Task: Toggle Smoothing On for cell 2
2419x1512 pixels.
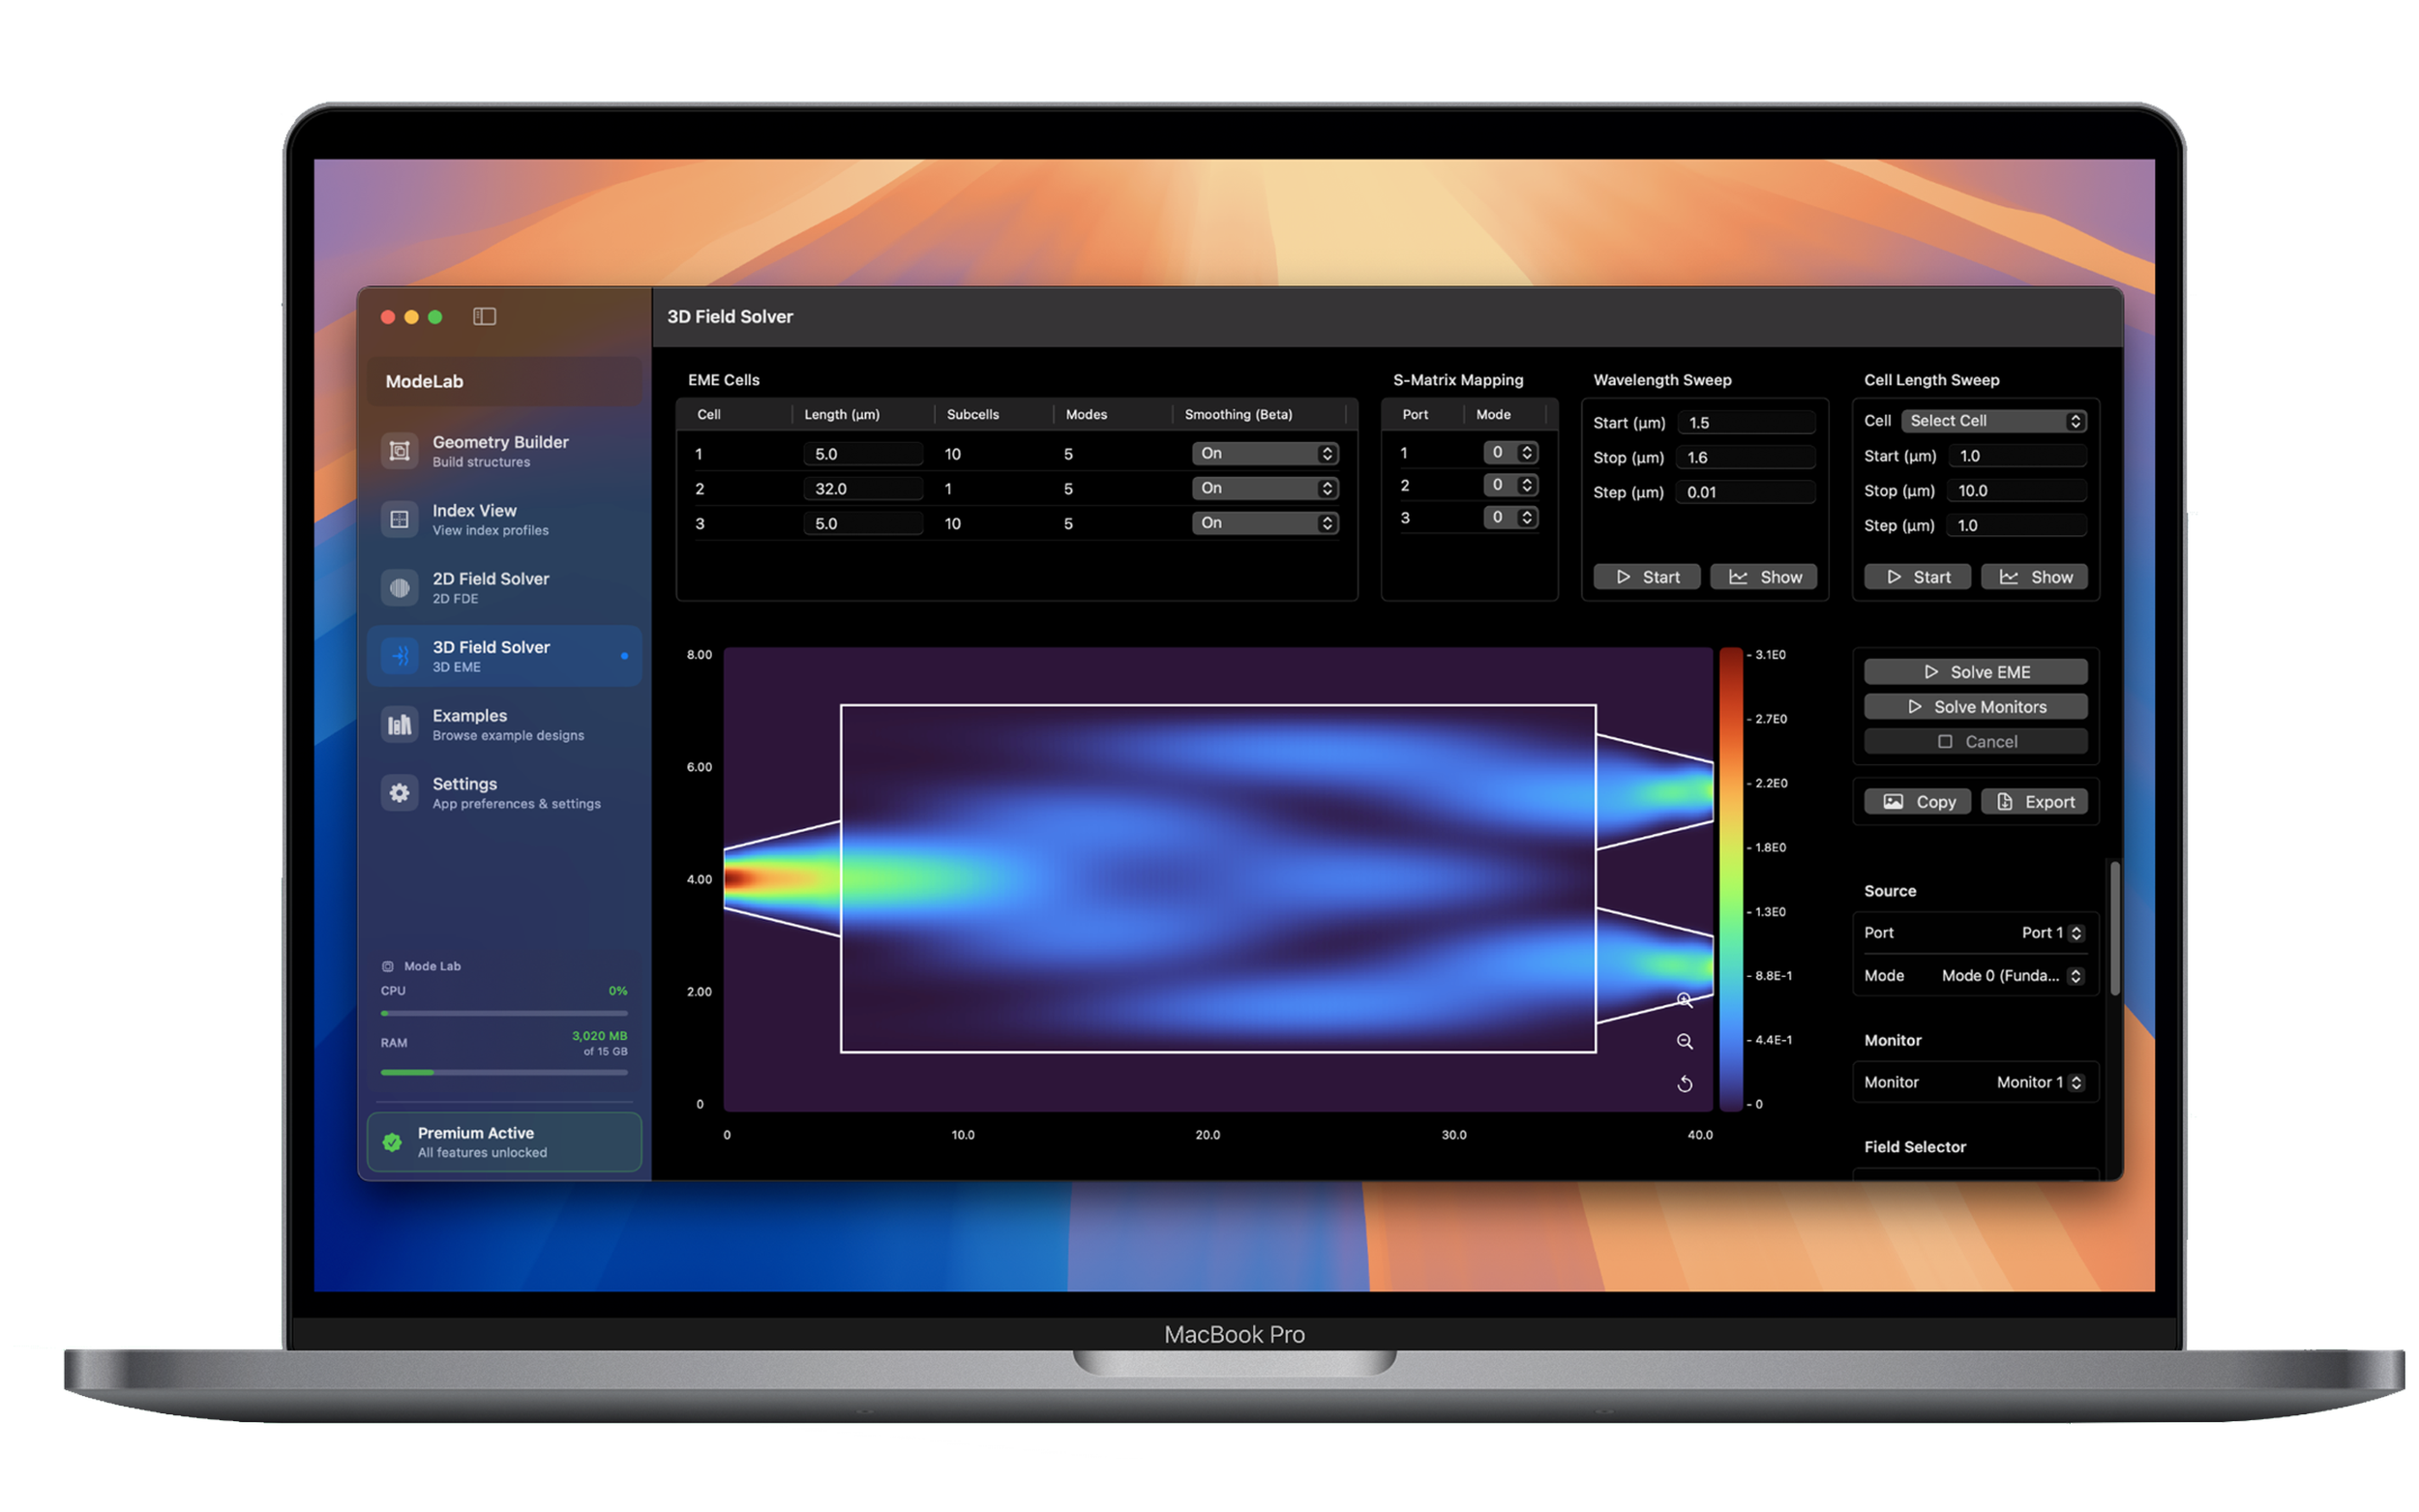Action: (1264, 488)
